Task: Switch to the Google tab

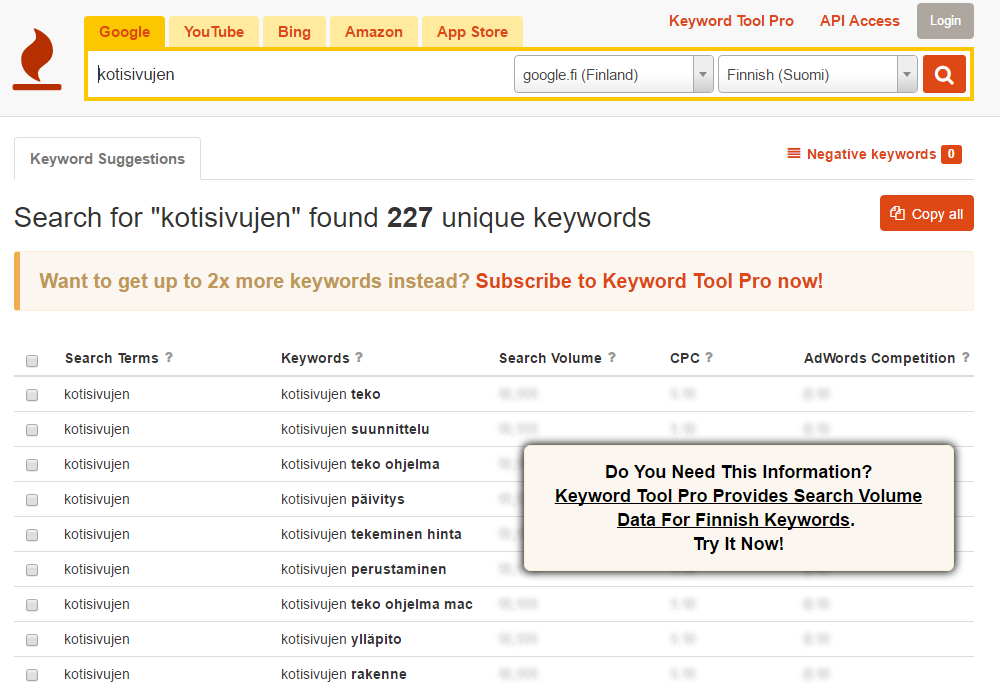Action: pos(124,32)
